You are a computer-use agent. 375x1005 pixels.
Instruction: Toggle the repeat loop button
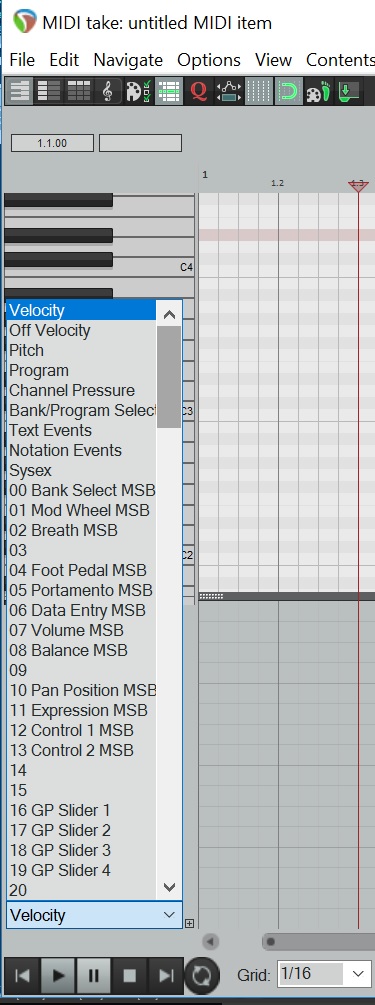click(x=203, y=976)
